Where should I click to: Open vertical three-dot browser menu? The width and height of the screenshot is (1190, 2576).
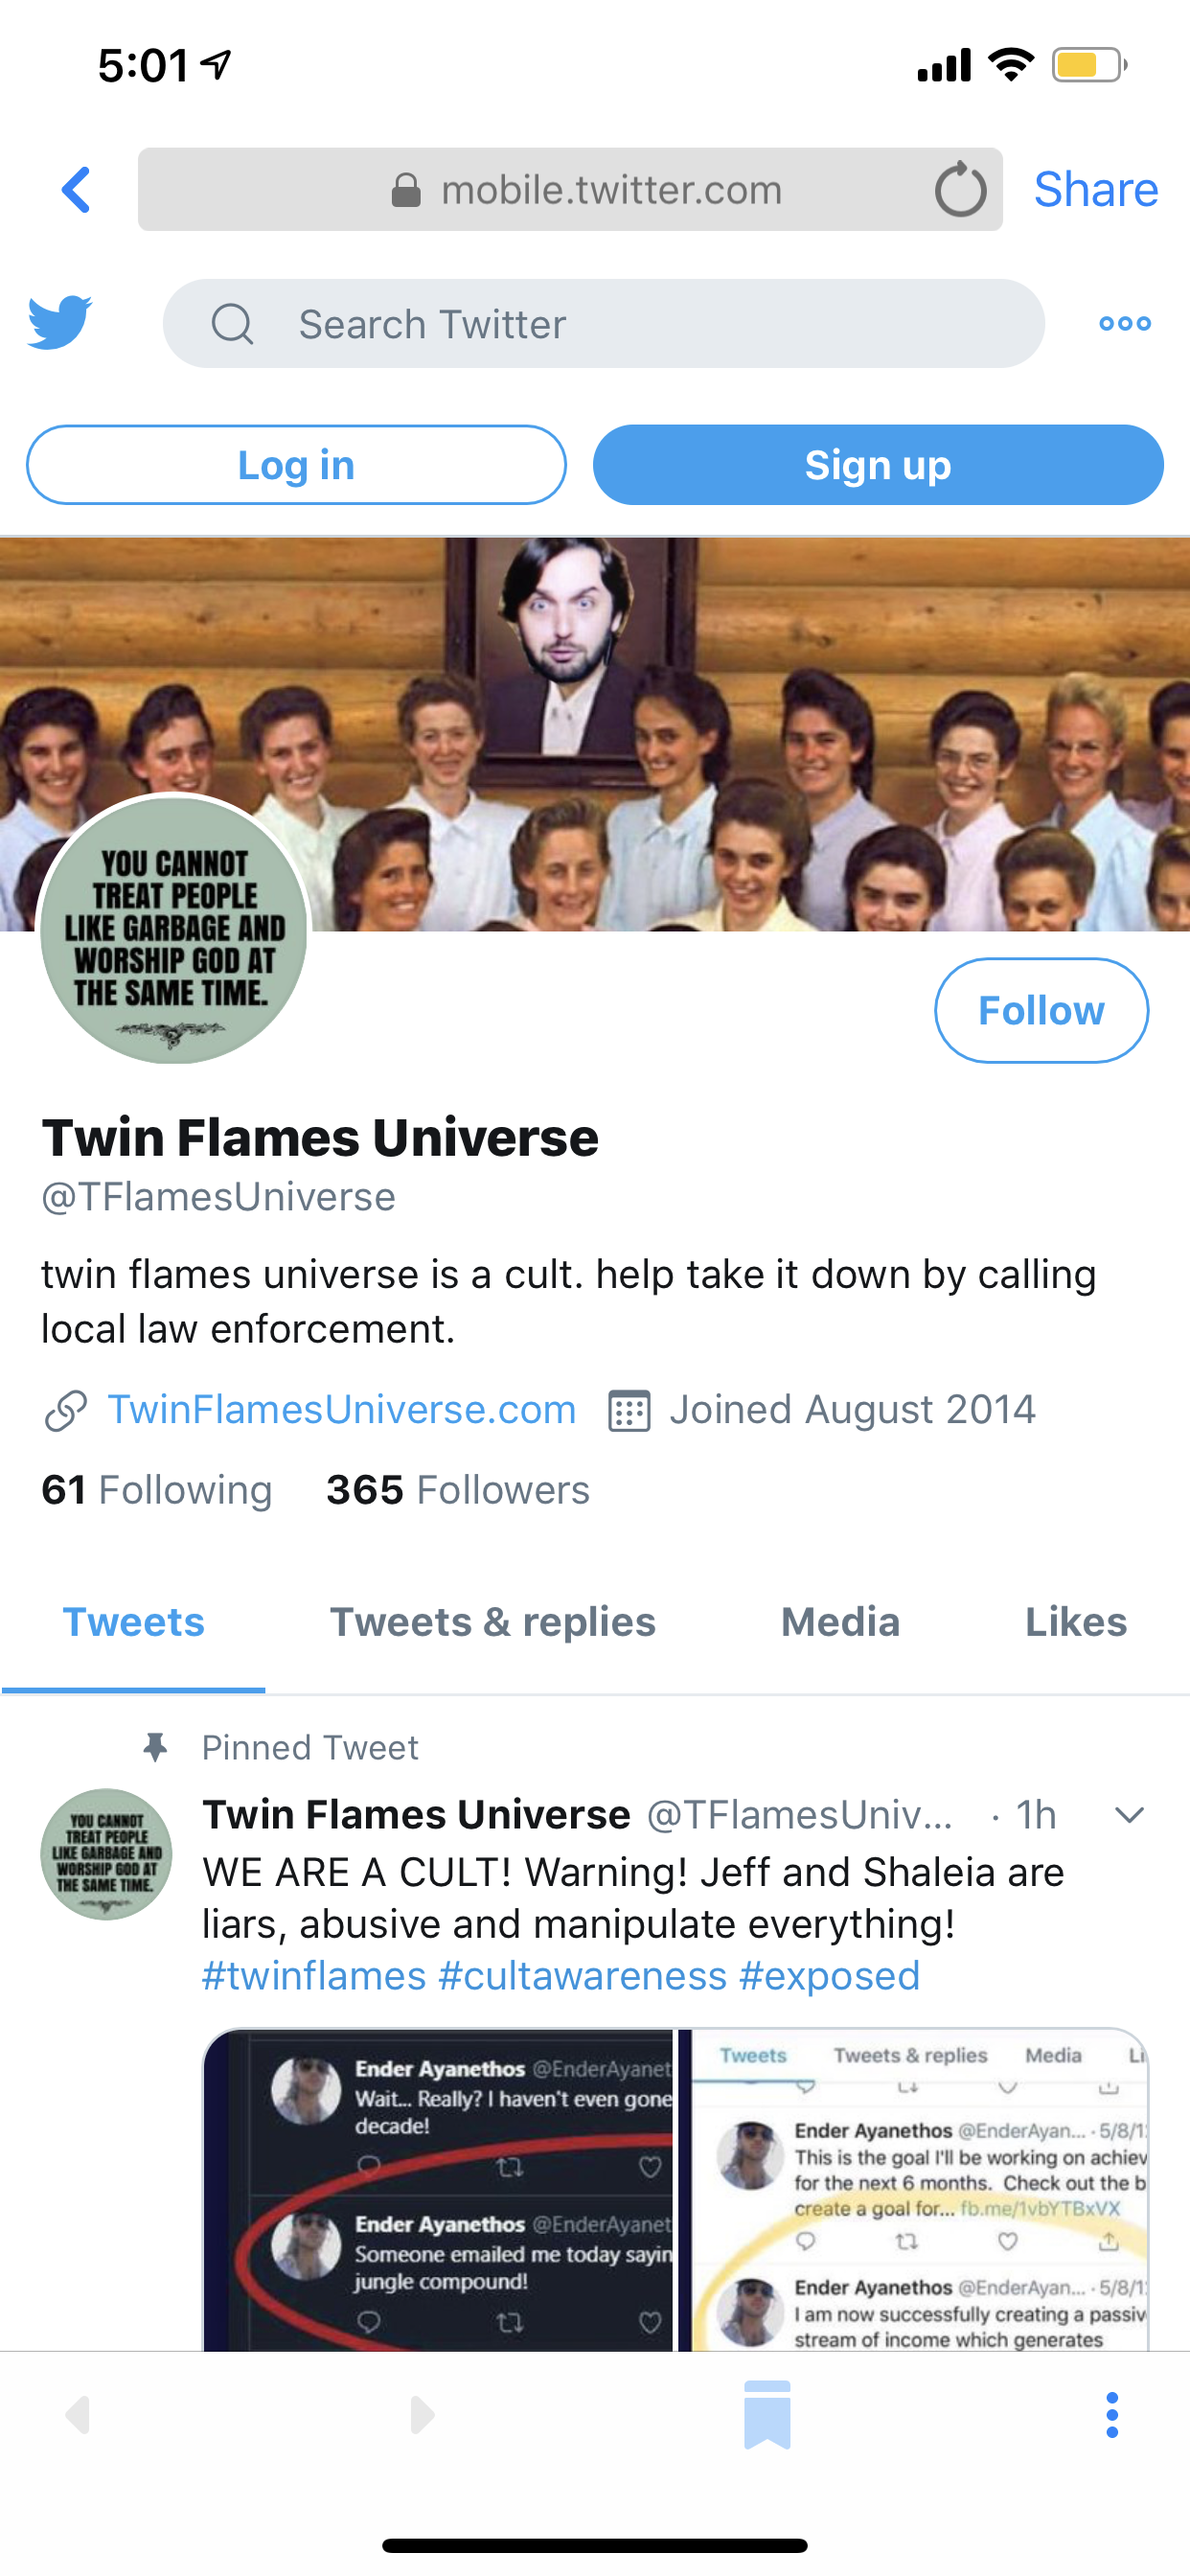(1112, 2415)
